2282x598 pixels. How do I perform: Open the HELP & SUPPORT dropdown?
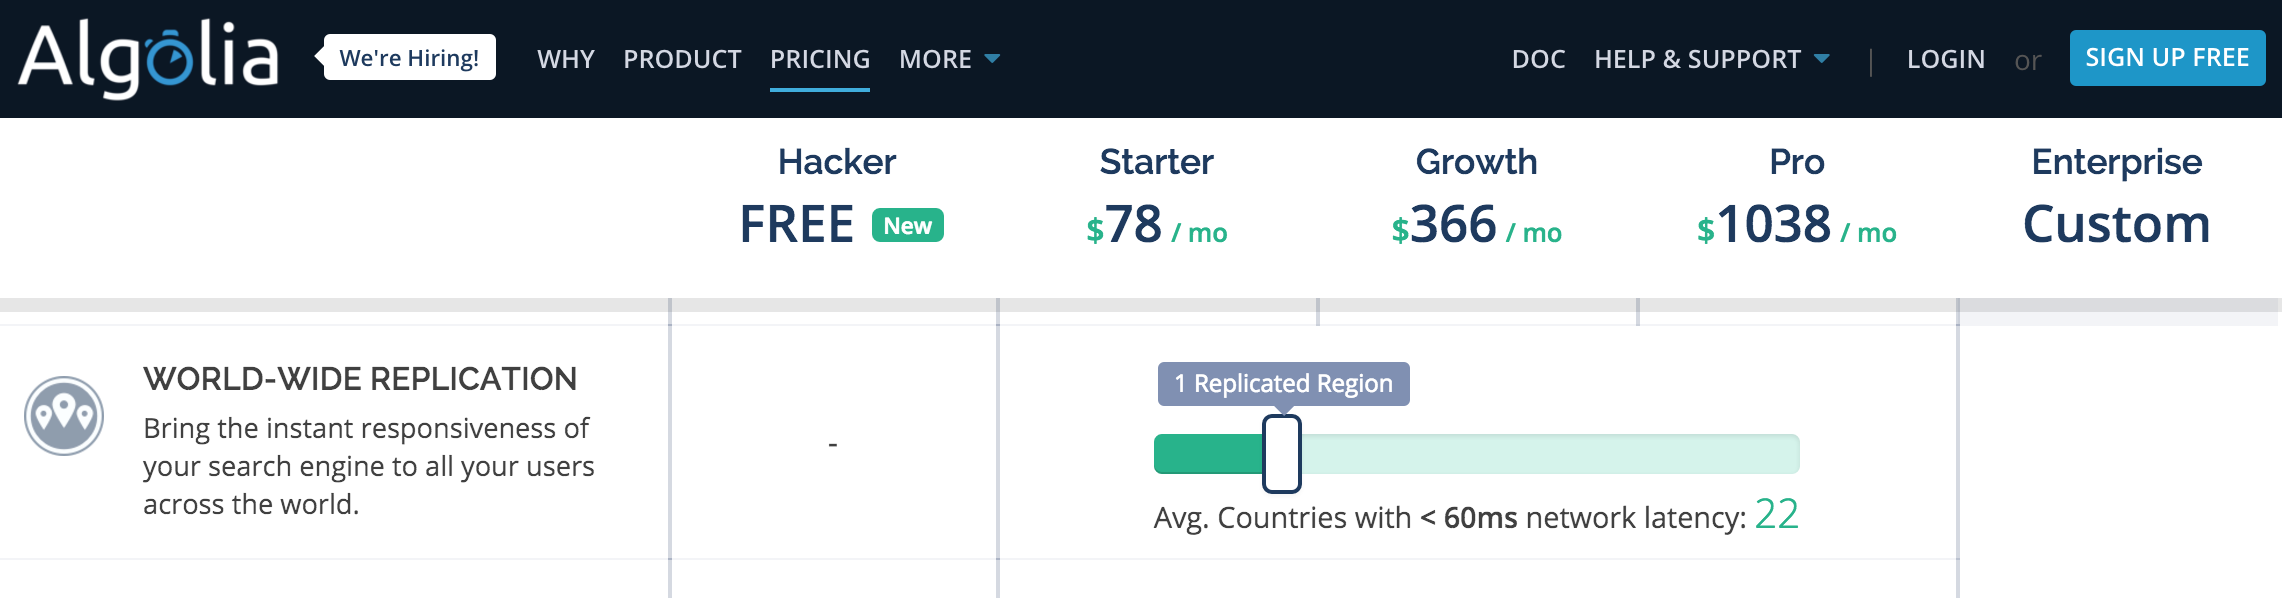point(1712,59)
